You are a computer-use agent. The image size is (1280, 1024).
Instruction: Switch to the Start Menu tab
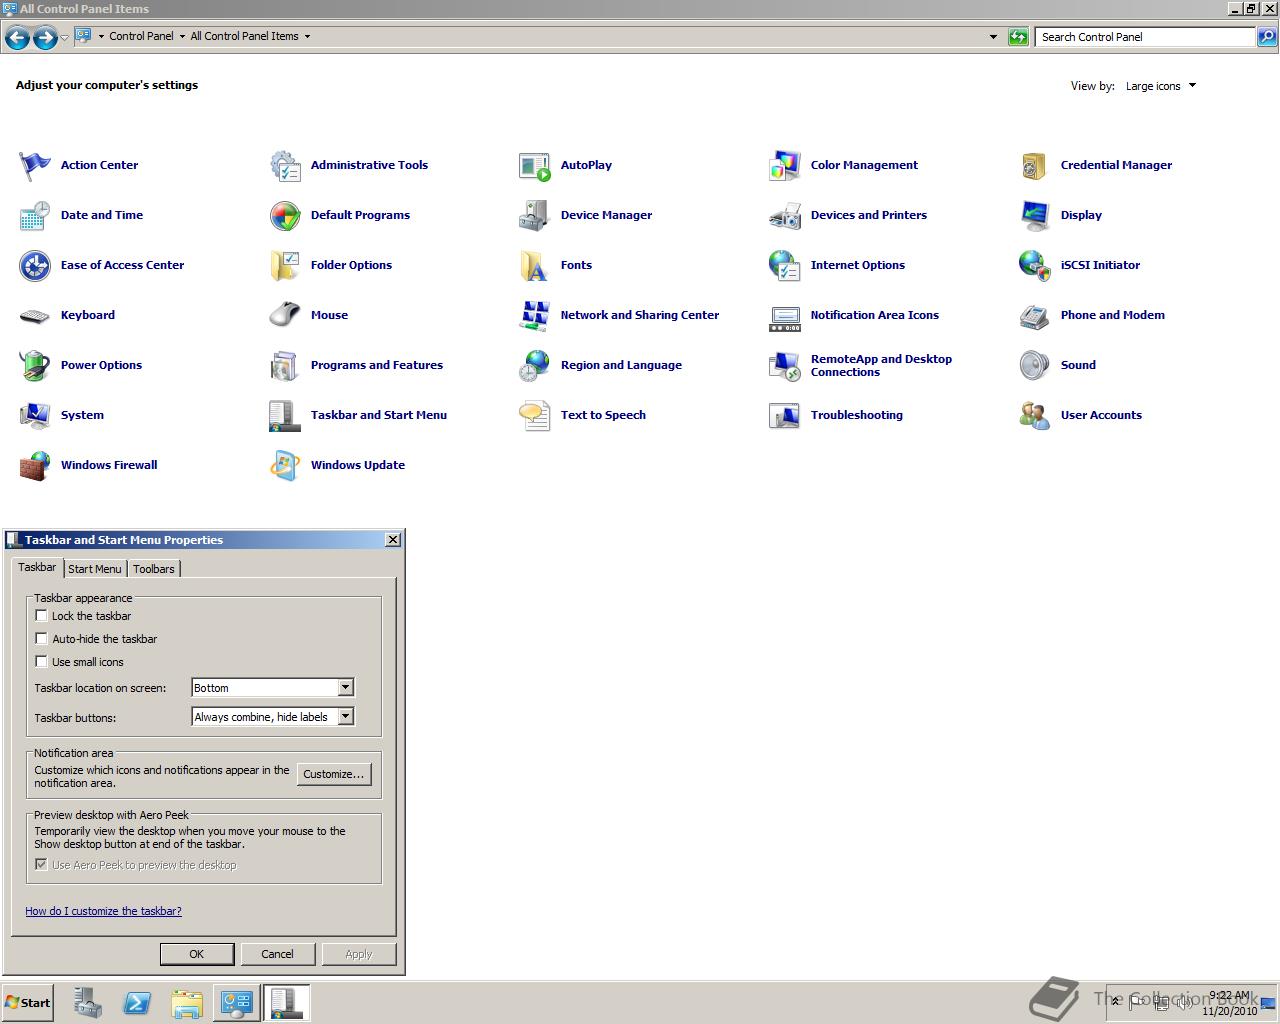pos(95,569)
